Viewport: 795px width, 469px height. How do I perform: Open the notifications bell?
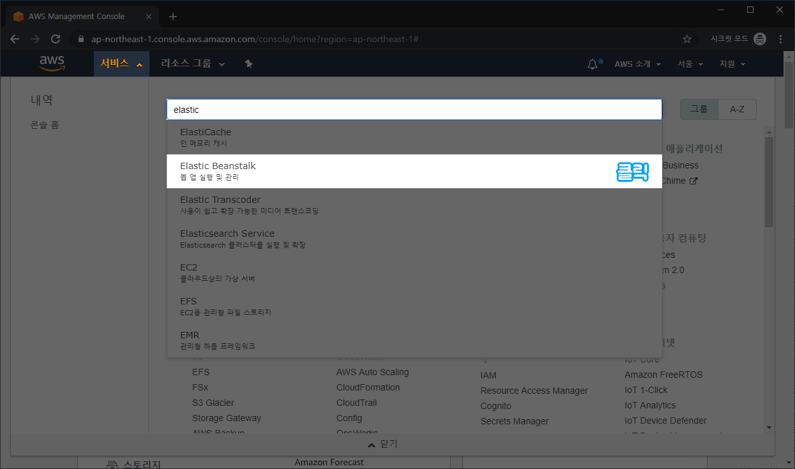click(592, 64)
